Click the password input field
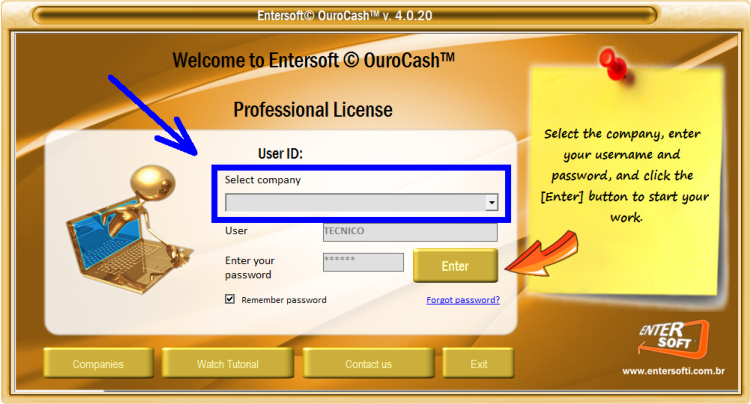Image resolution: width=751 pixels, height=404 pixels. coord(363,262)
